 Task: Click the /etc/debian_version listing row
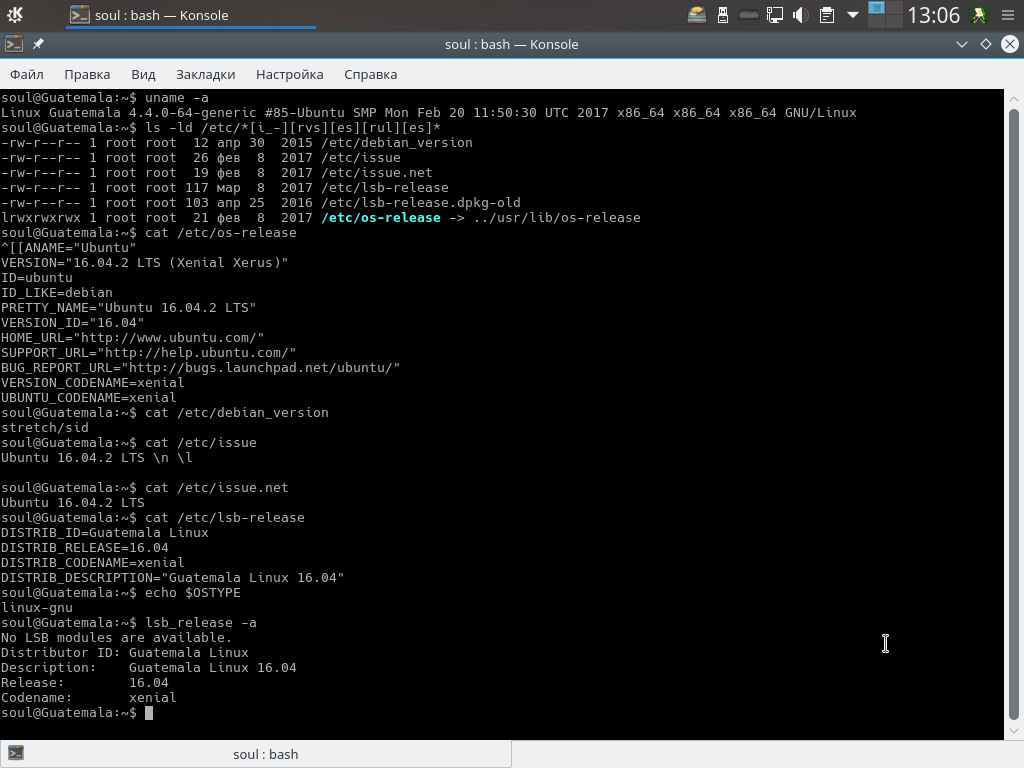tap(236, 142)
